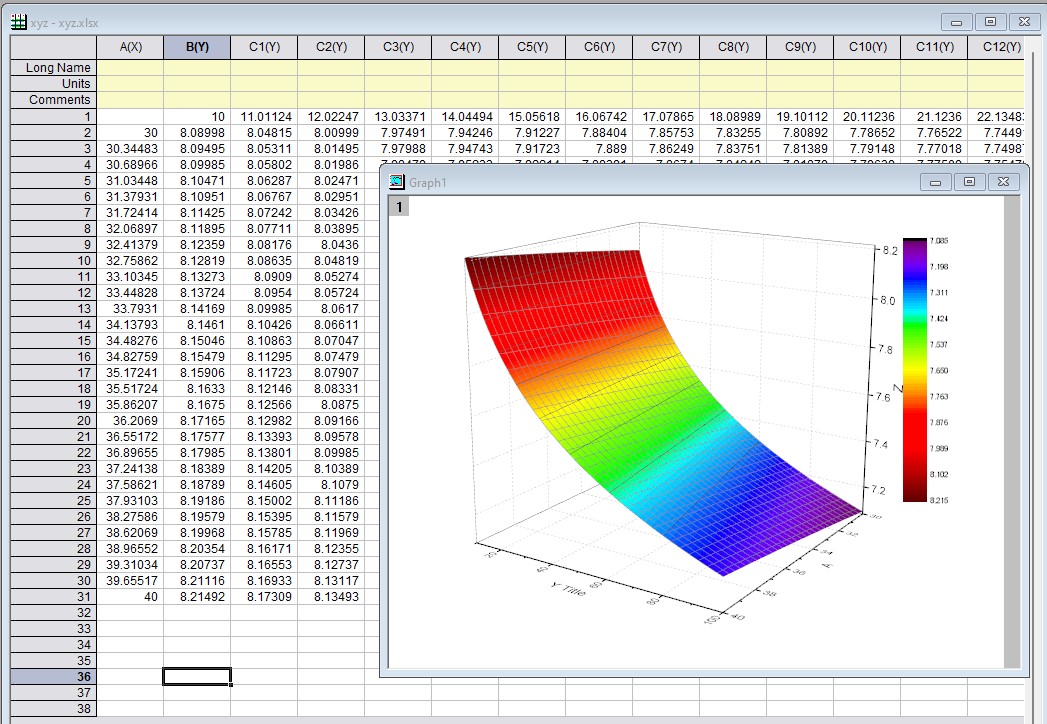Restore the xyz worksheet window
The height and width of the screenshot is (724, 1047).
989,21
